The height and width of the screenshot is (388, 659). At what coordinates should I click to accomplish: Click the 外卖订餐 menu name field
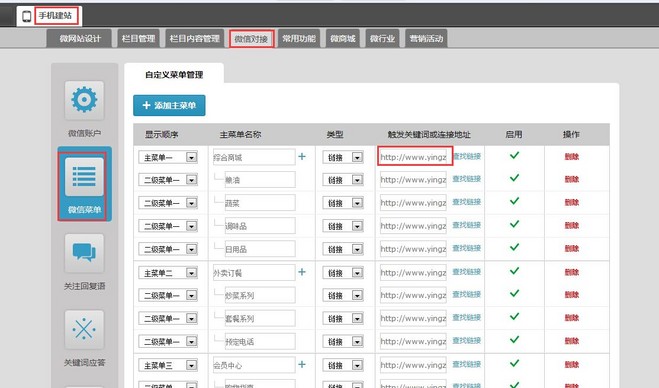click(254, 273)
